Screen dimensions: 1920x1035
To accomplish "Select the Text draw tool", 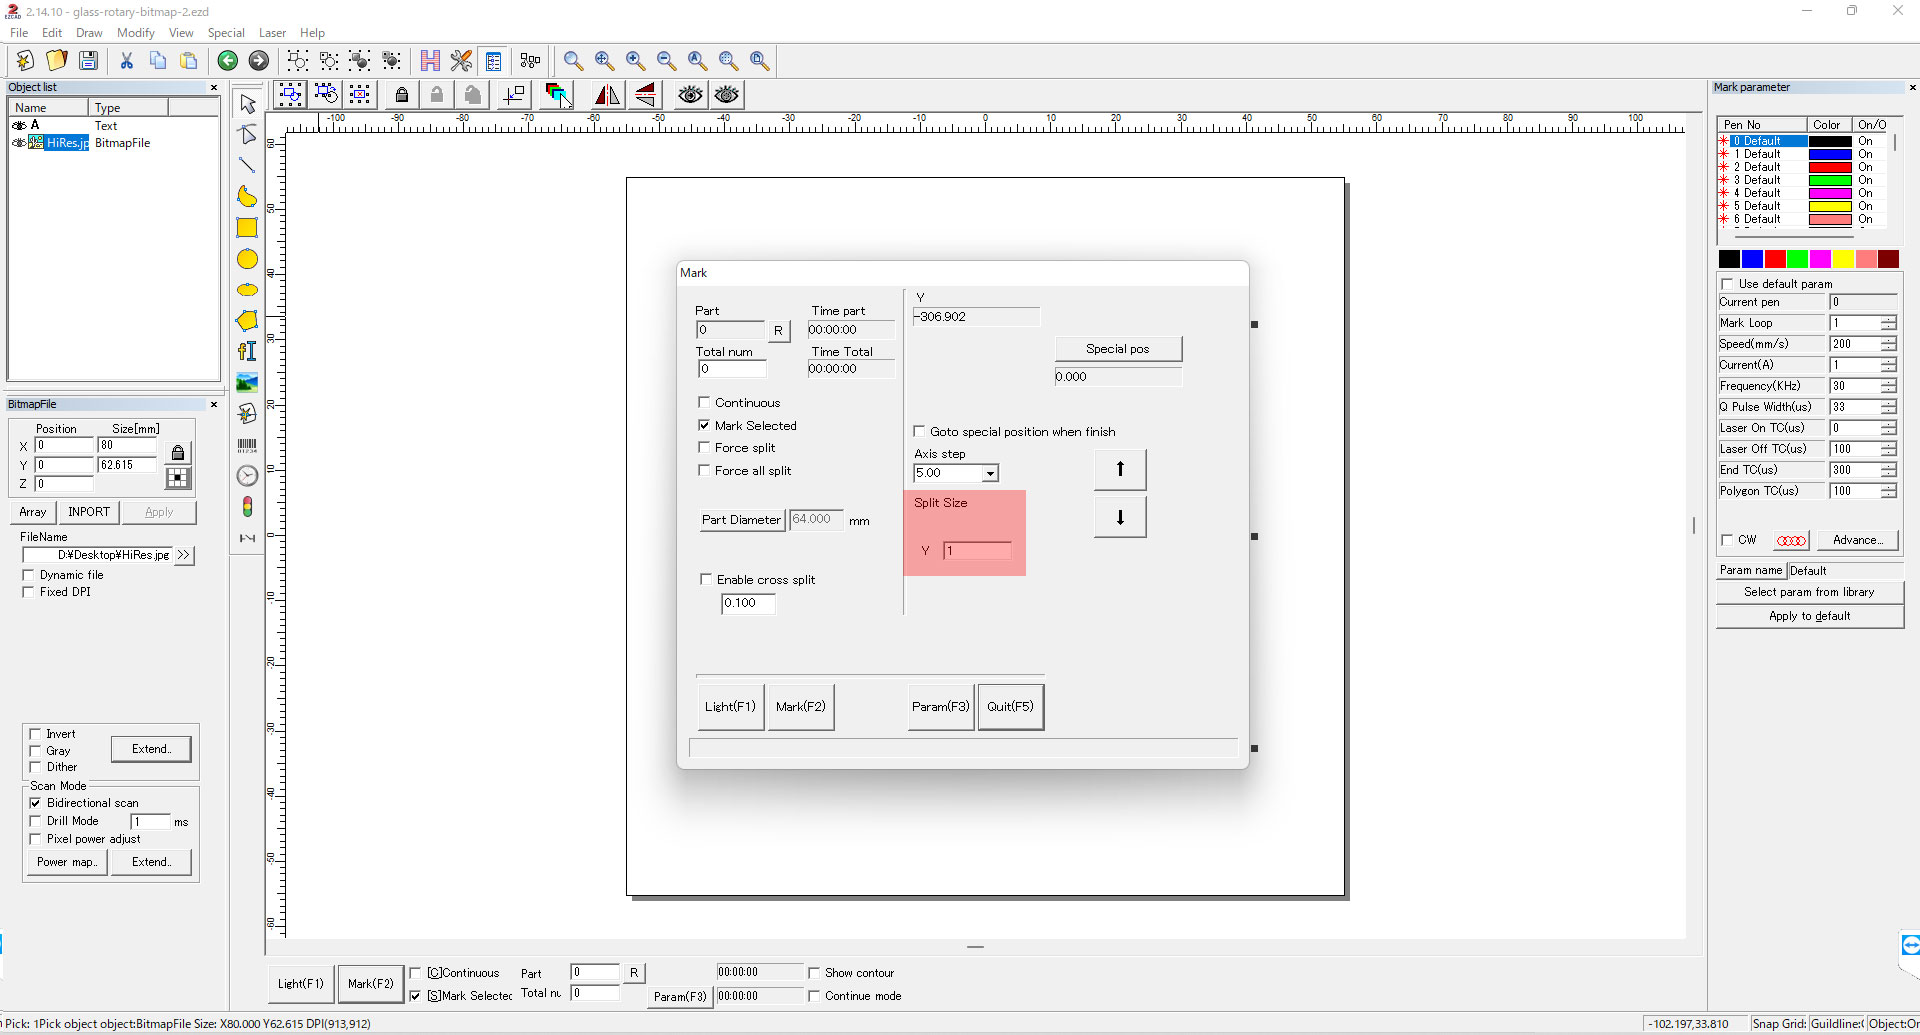I will [x=247, y=351].
